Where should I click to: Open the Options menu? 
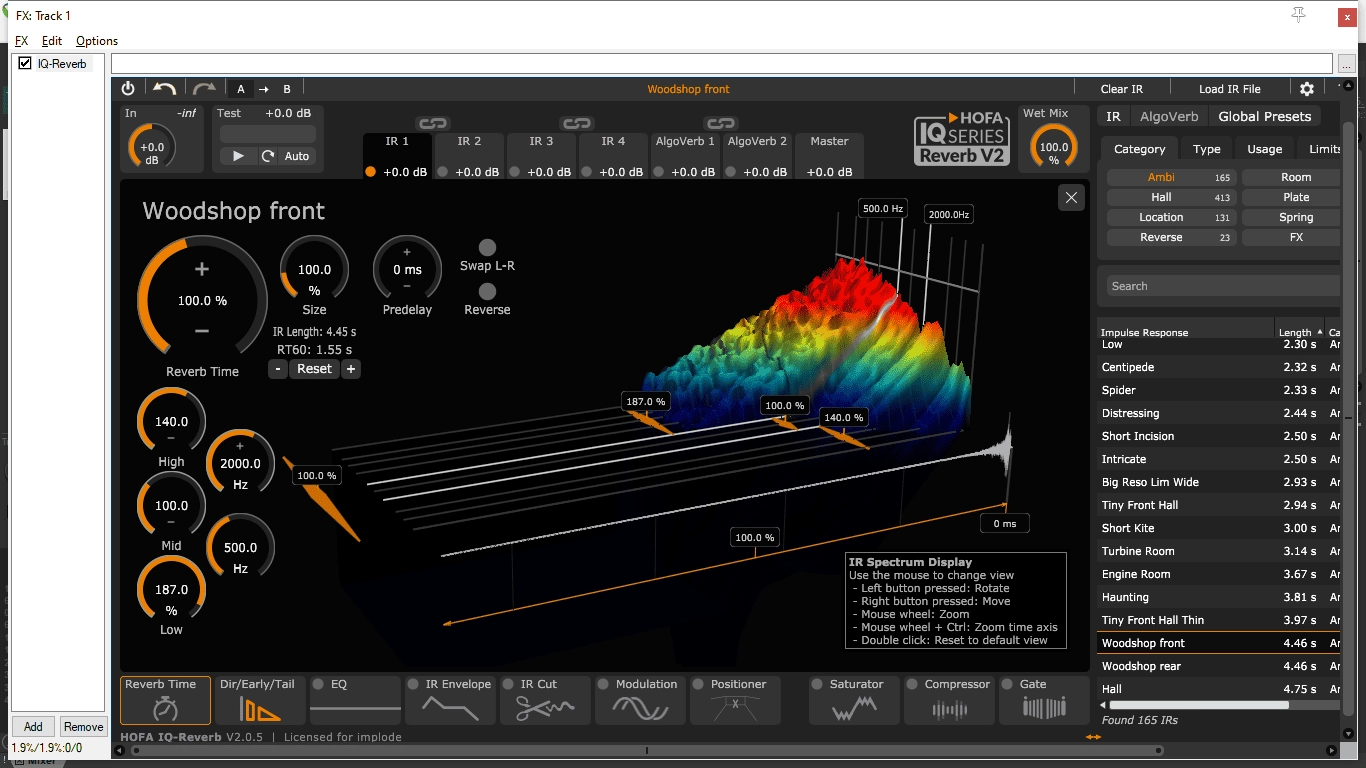[x=97, y=41]
